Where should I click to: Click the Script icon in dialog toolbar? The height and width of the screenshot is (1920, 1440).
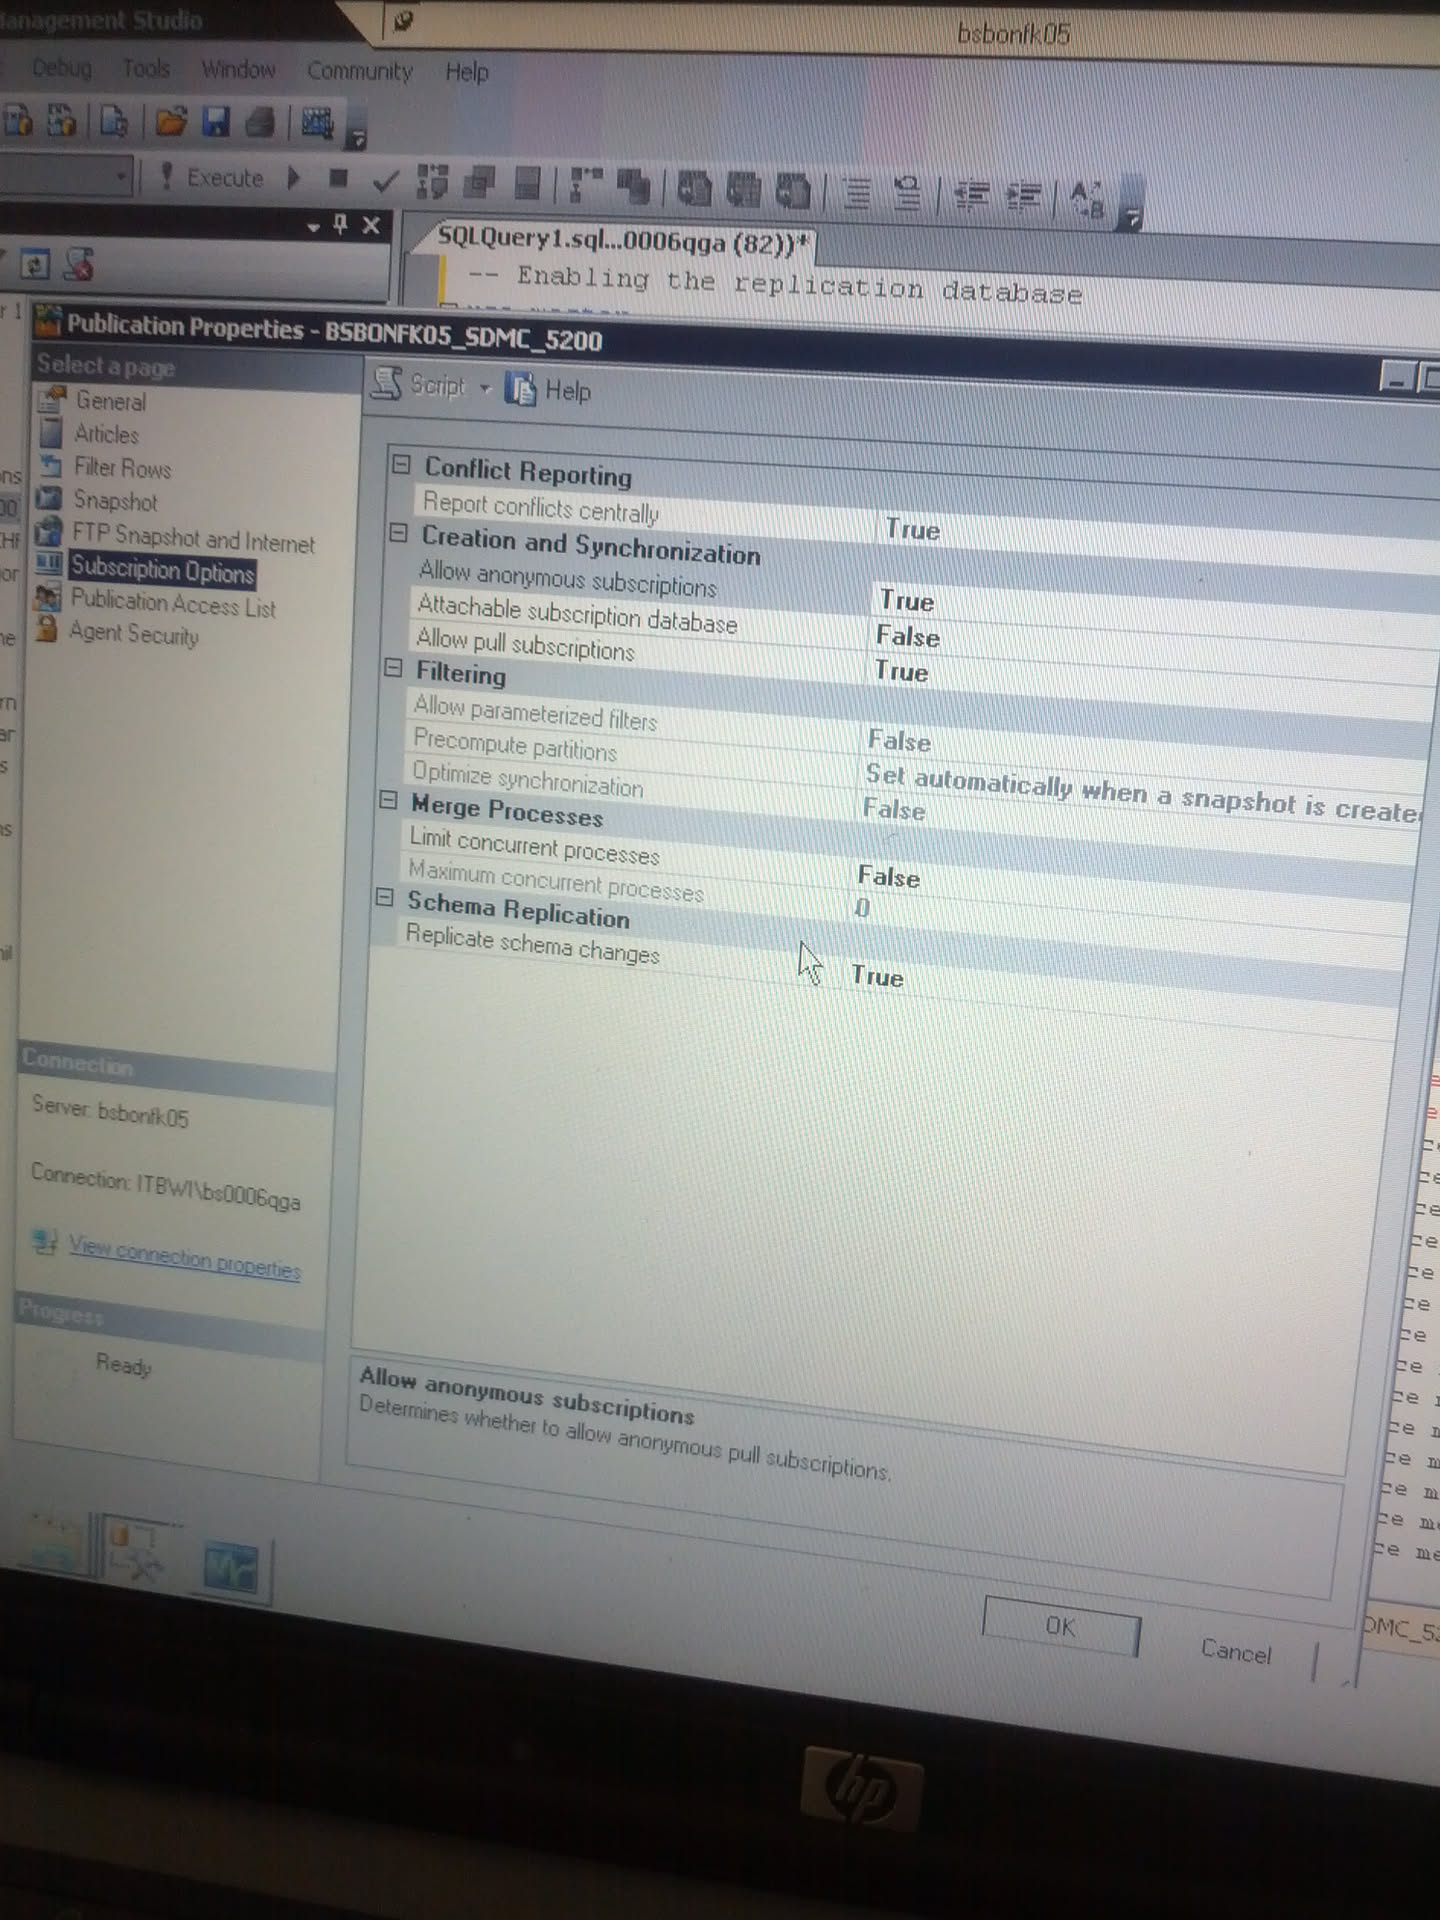point(386,383)
